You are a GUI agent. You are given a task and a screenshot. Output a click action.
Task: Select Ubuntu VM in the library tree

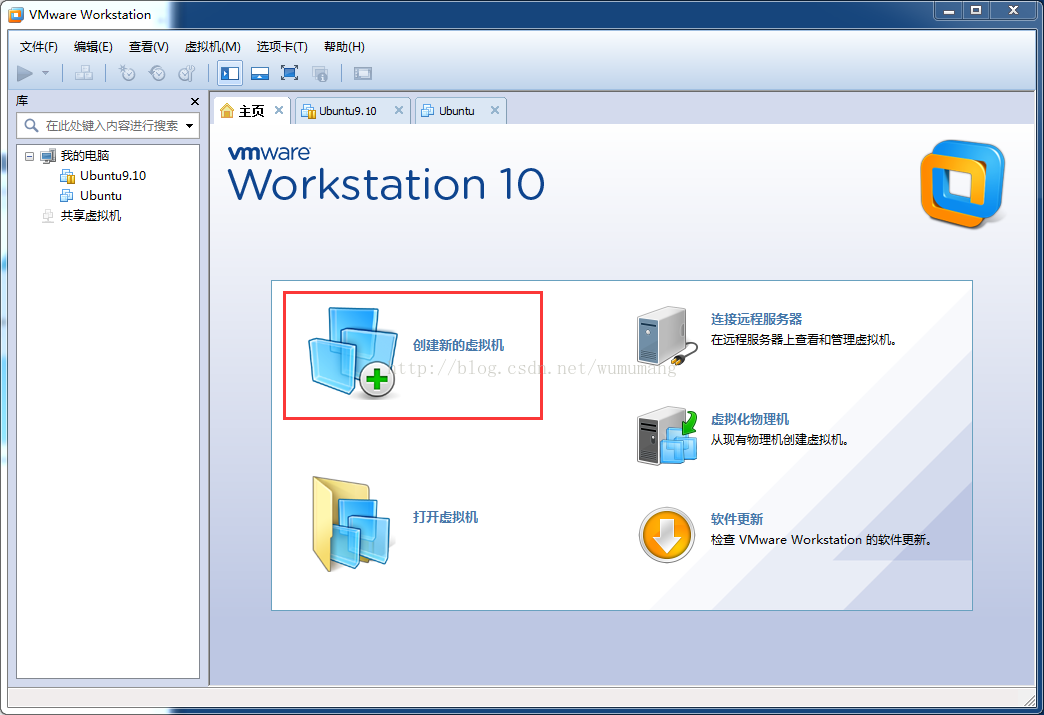click(101, 196)
